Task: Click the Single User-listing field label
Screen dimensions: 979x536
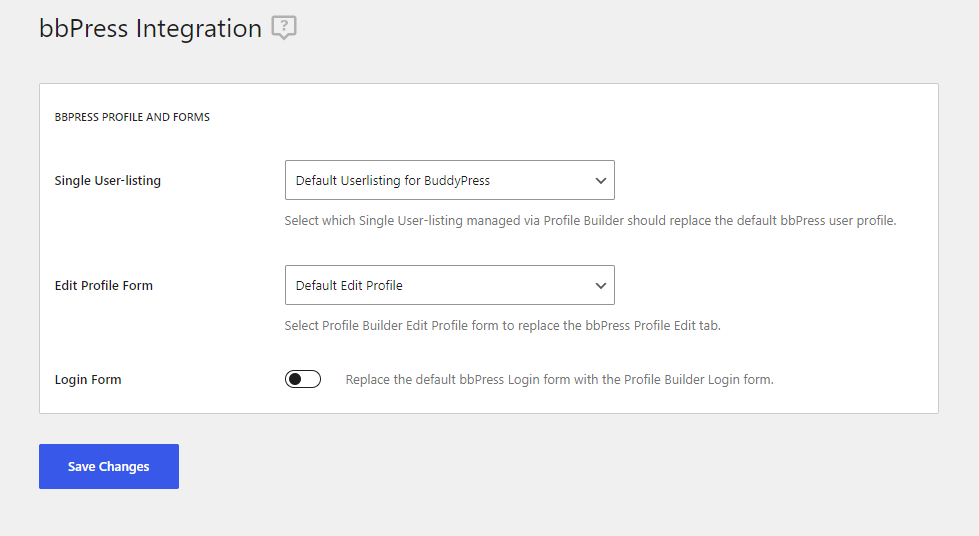Action: coord(107,181)
